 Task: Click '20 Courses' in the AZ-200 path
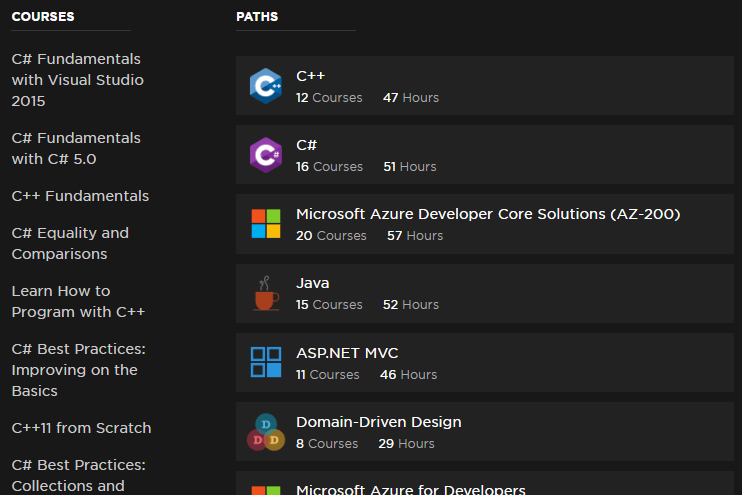pos(331,236)
